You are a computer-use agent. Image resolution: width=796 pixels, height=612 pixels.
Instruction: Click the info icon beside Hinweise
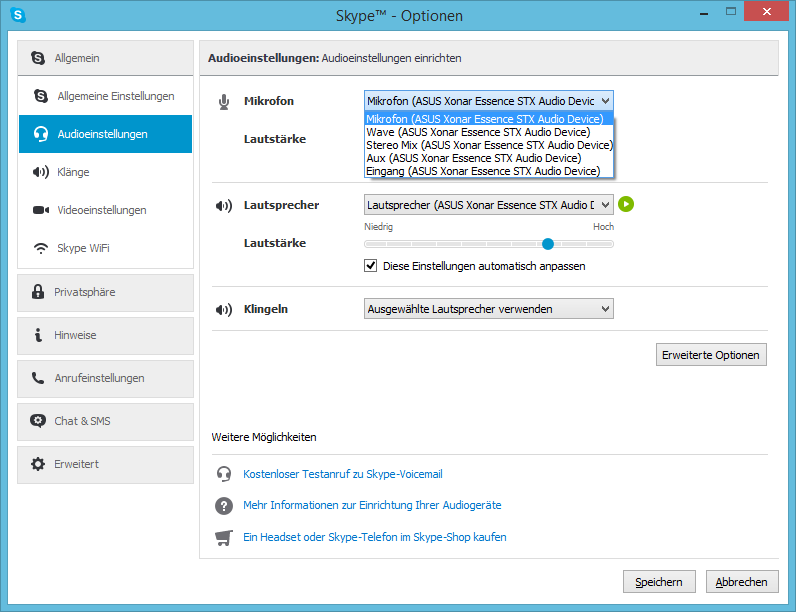pyautogui.click(x=38, y=335)
